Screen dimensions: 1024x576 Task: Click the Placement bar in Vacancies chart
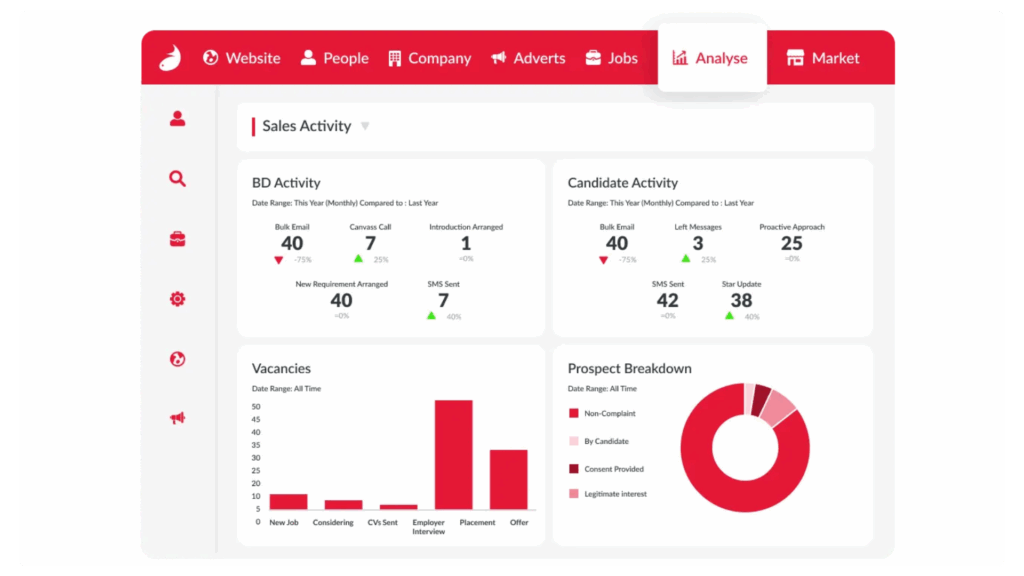pyautogui.click(x=453, y=455)
